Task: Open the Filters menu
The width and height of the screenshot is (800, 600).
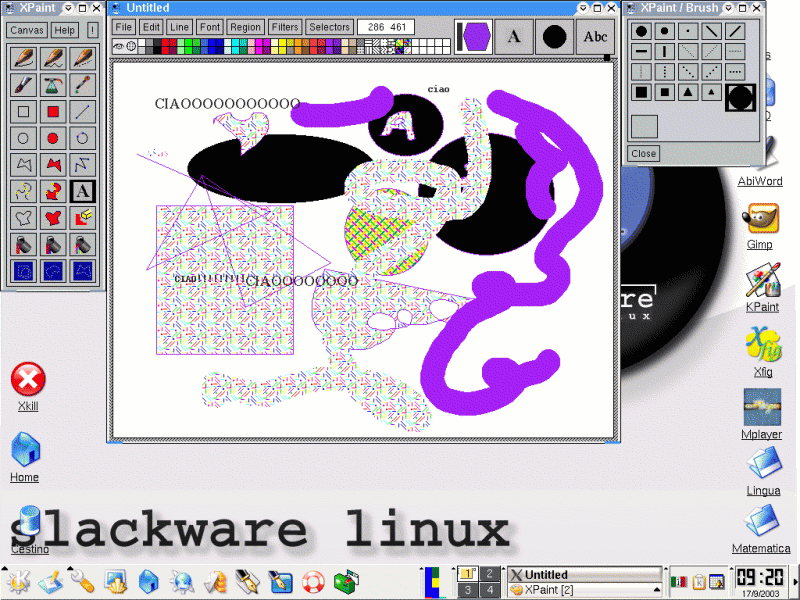Action: pyautogui.click(x=285, y=27)
